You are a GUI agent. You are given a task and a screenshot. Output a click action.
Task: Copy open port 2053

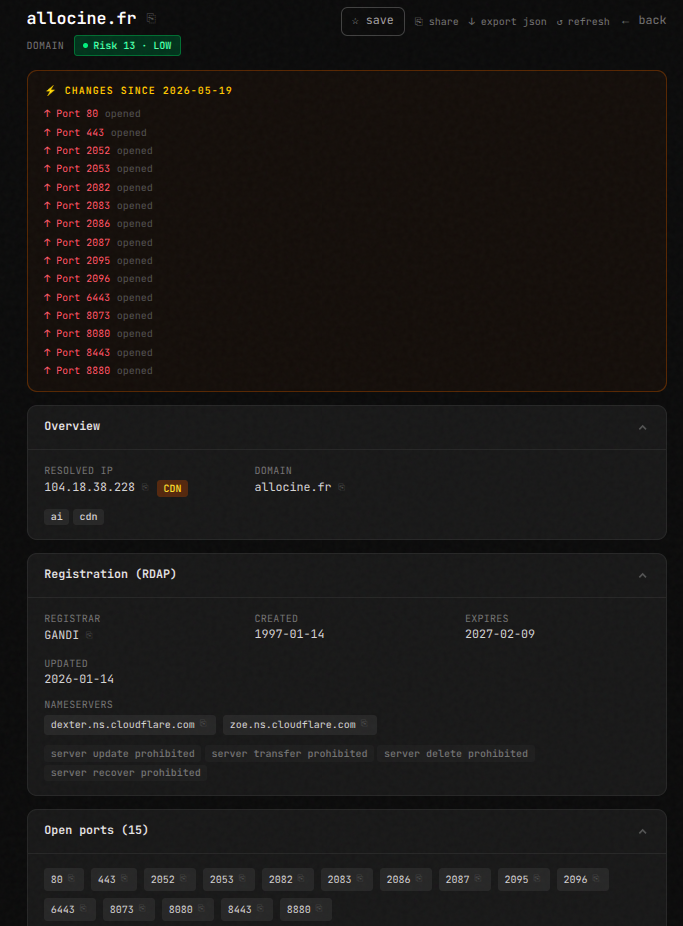243,878
